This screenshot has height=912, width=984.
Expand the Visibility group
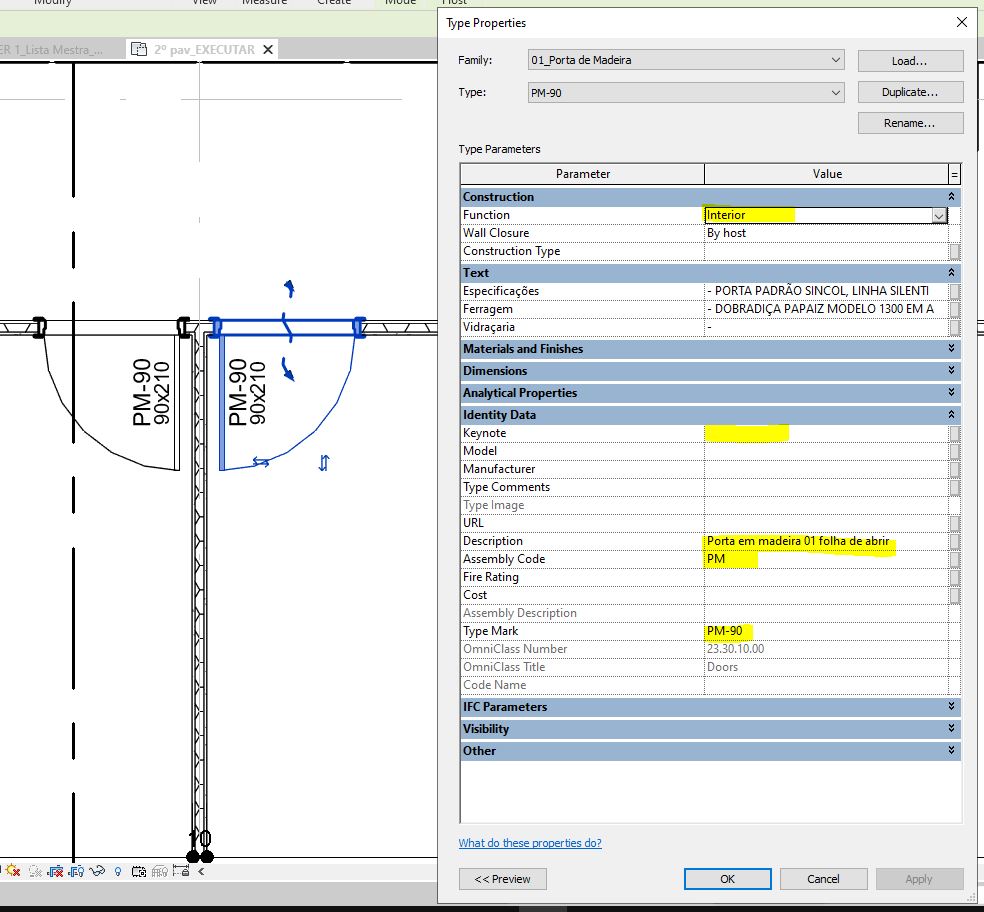pyautogui.click(x=951, y=728)
